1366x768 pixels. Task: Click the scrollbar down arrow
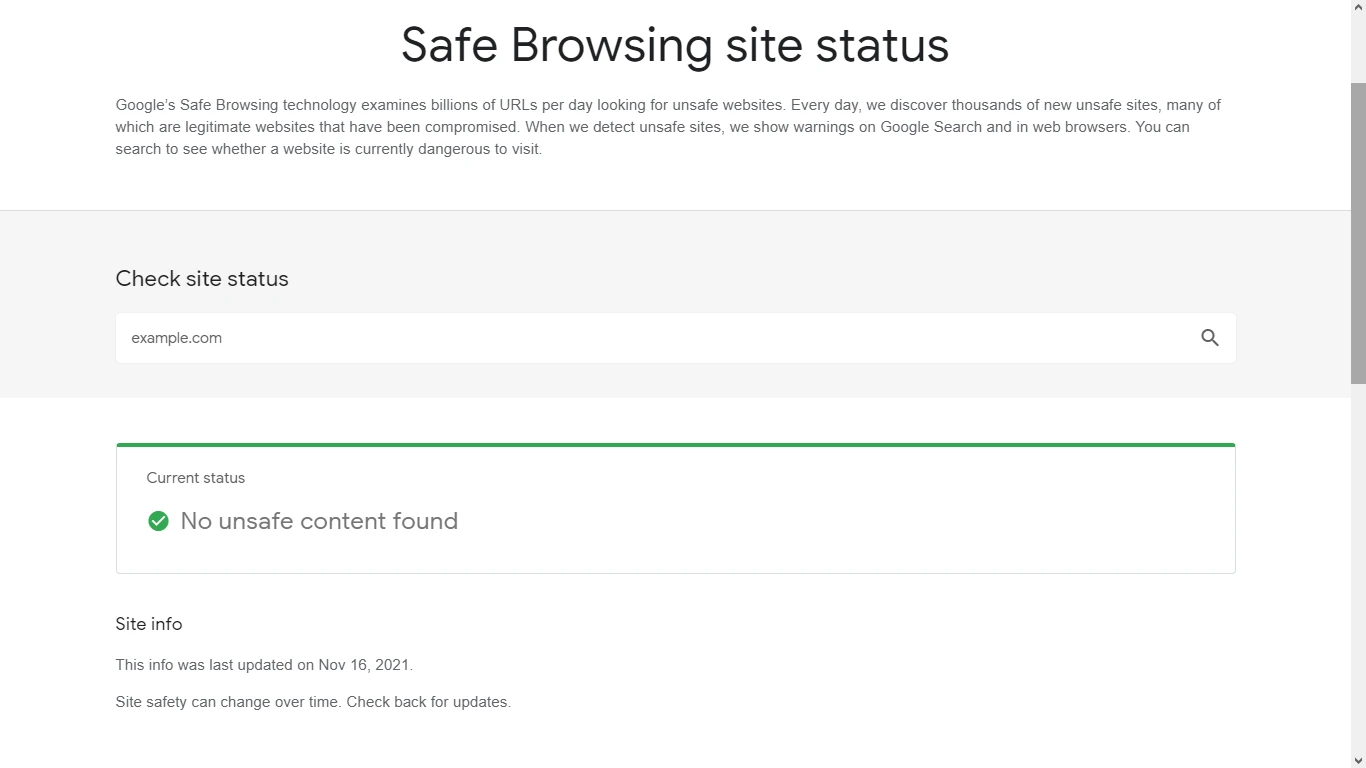pyautogui.click(x=1358, y=760)
